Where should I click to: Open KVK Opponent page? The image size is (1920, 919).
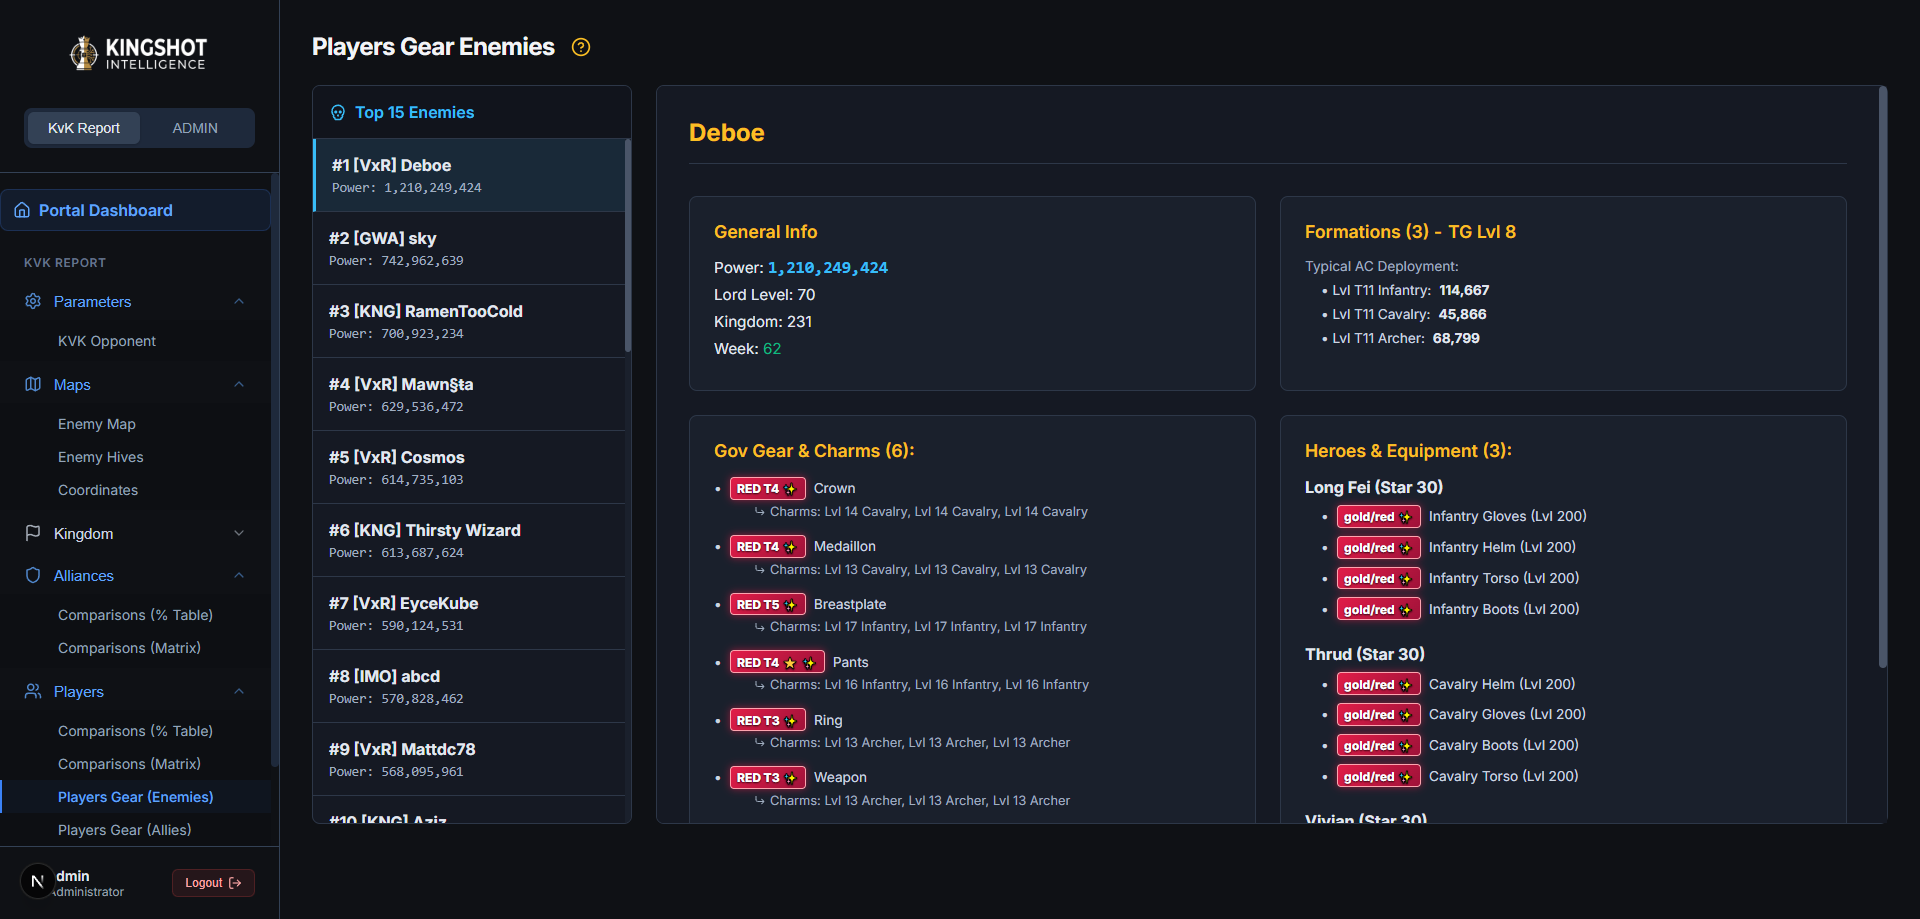107,341
